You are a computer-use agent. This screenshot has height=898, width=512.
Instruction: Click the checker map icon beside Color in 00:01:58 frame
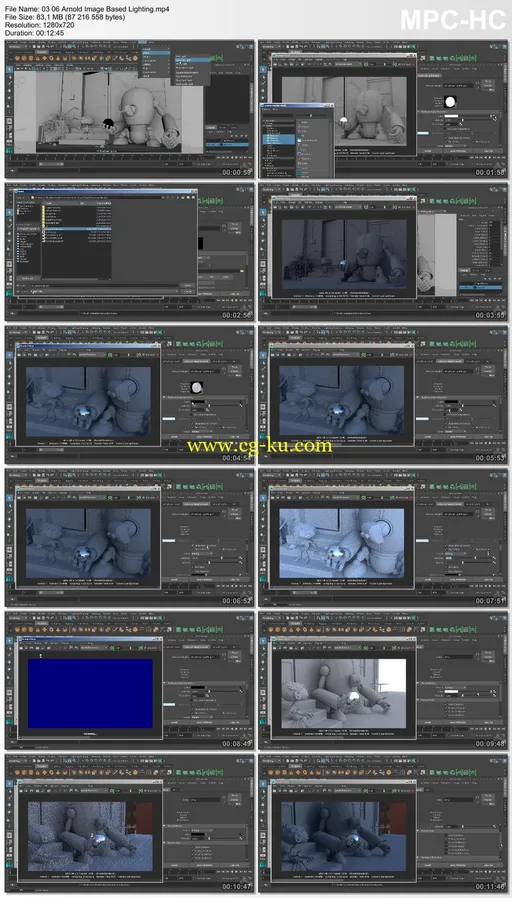pos(494,117)
